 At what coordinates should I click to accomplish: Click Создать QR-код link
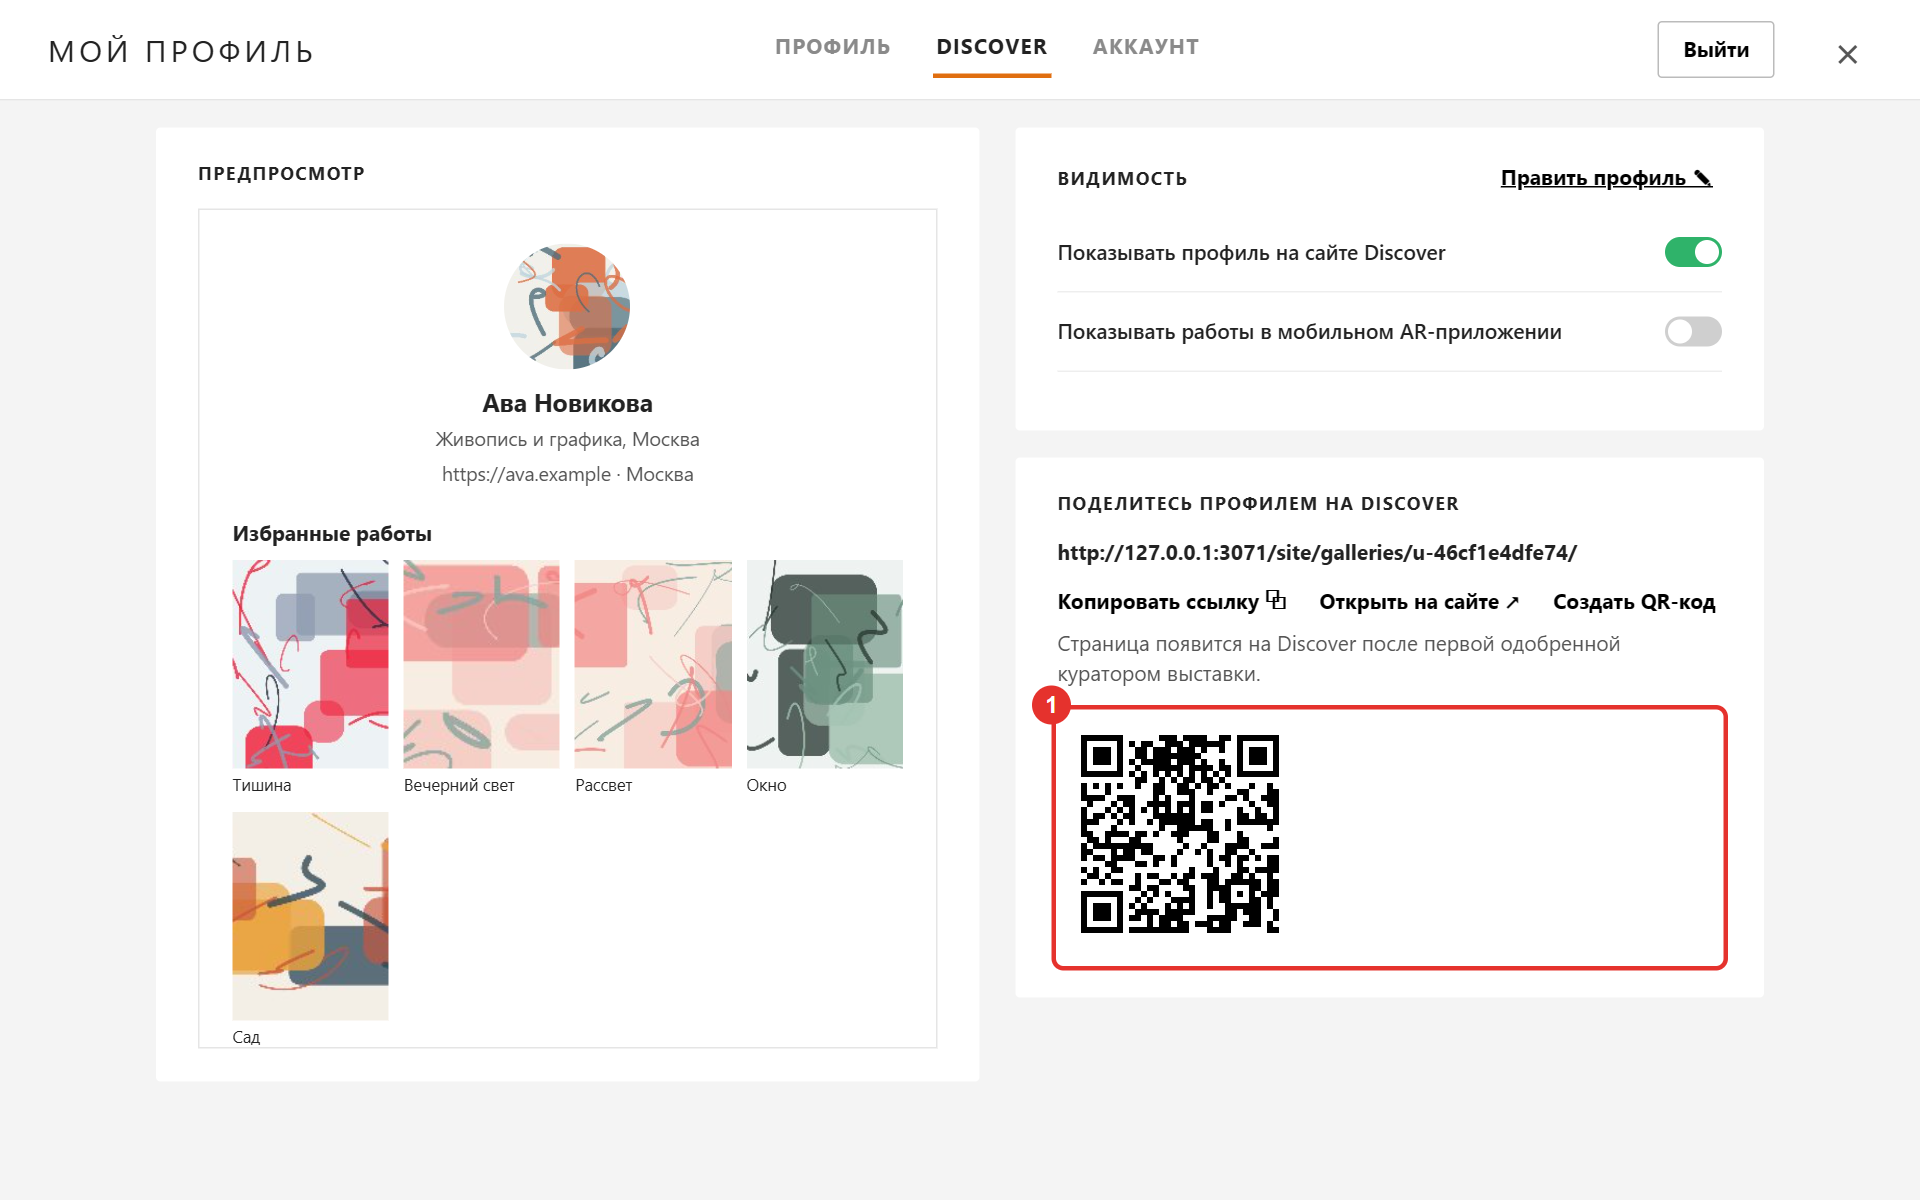tap(1634, 602)
